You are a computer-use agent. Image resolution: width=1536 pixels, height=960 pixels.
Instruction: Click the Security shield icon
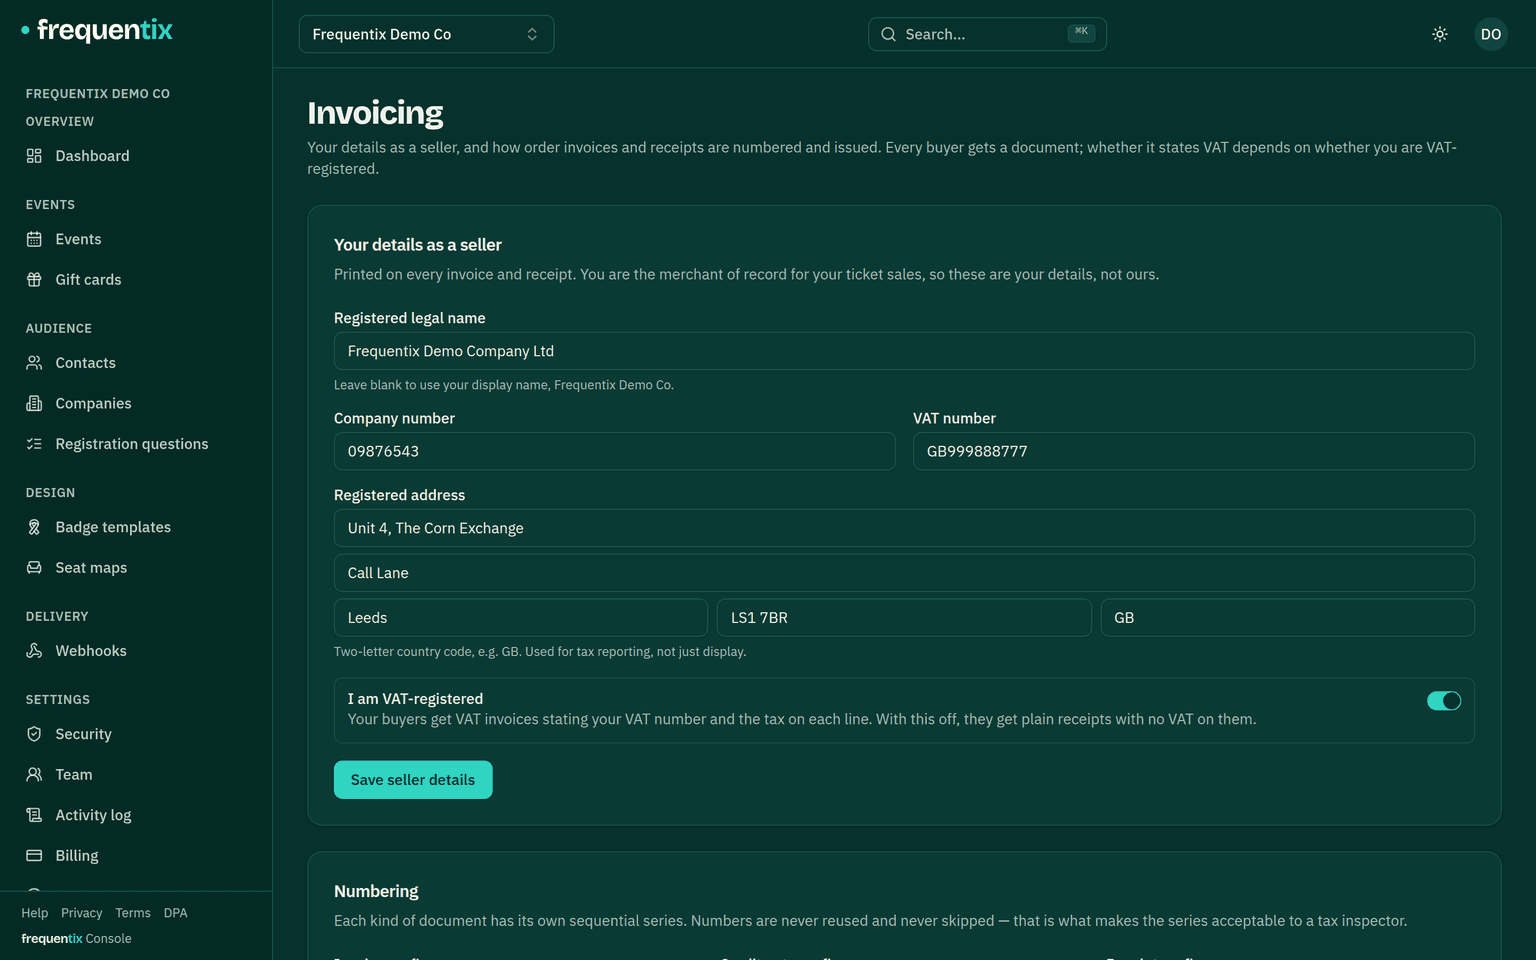tap(34, 734)
